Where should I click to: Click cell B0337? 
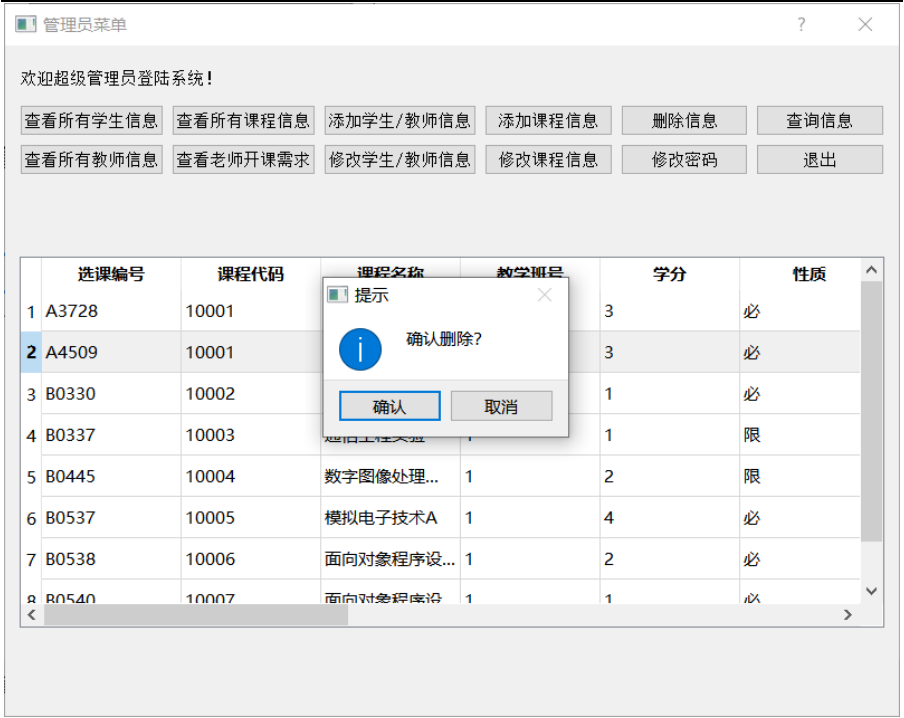[x=111, y=435]
